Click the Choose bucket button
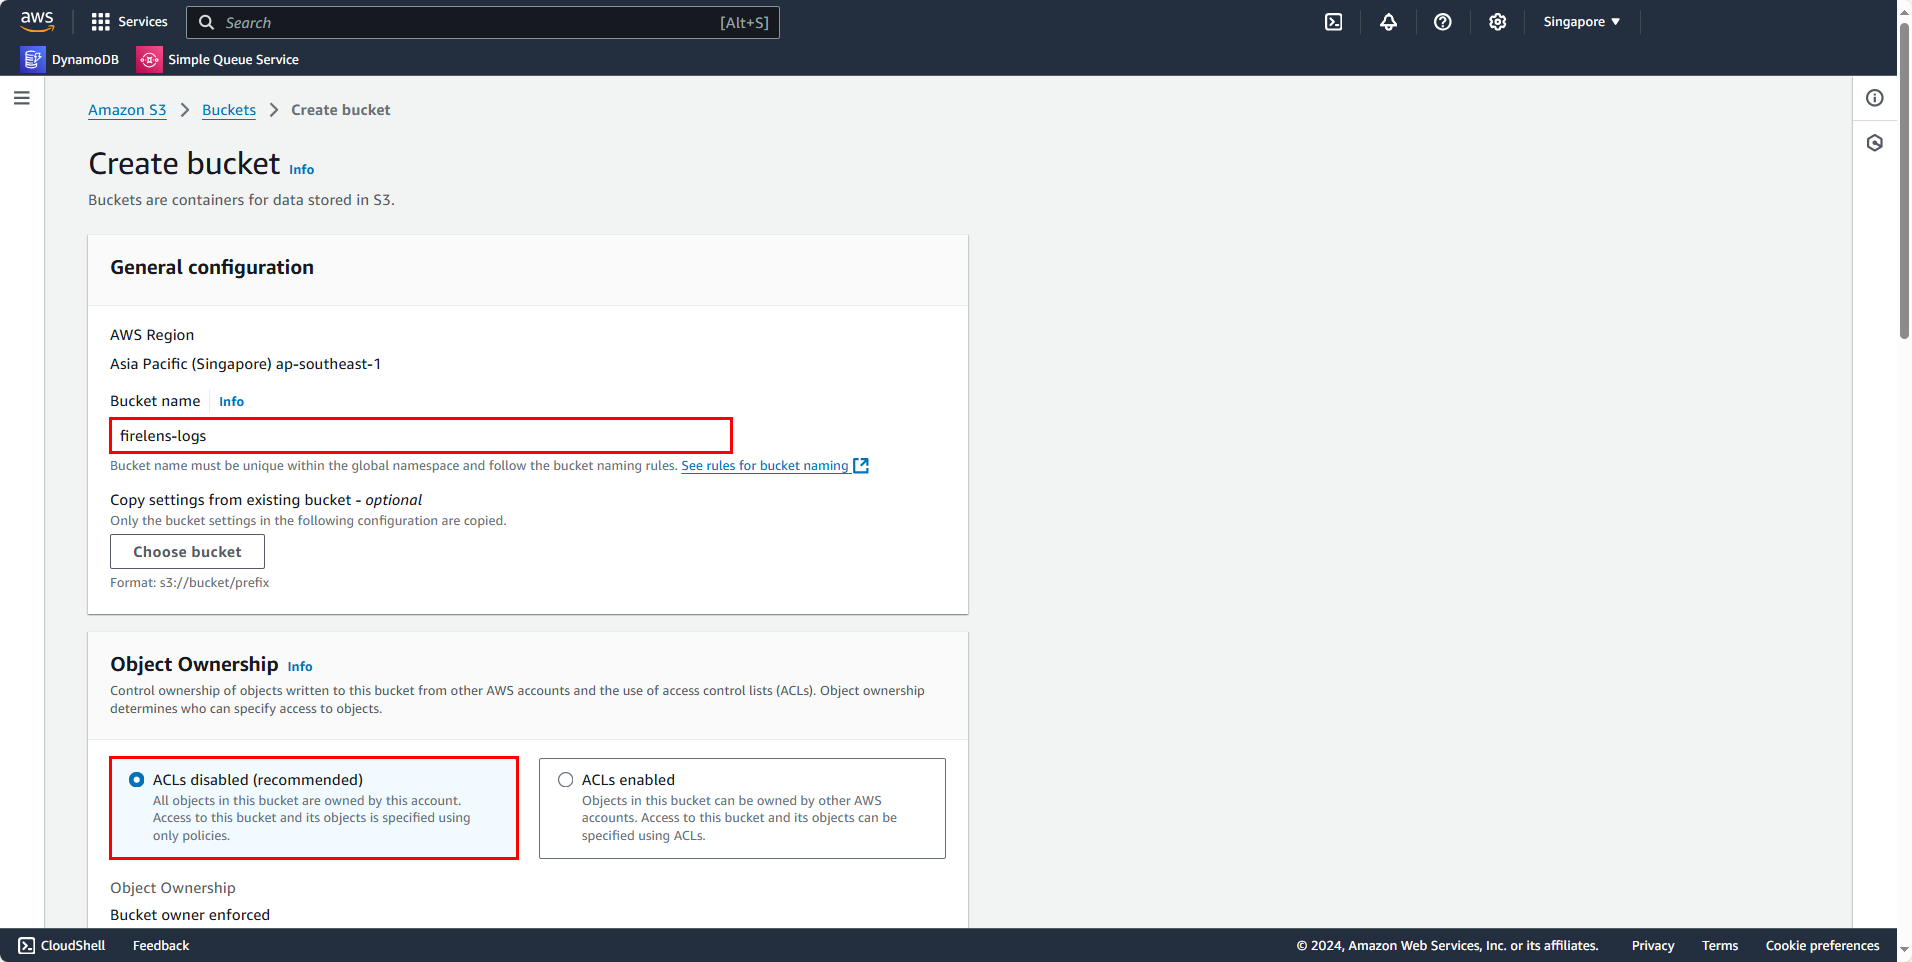 tap(187, 552)
